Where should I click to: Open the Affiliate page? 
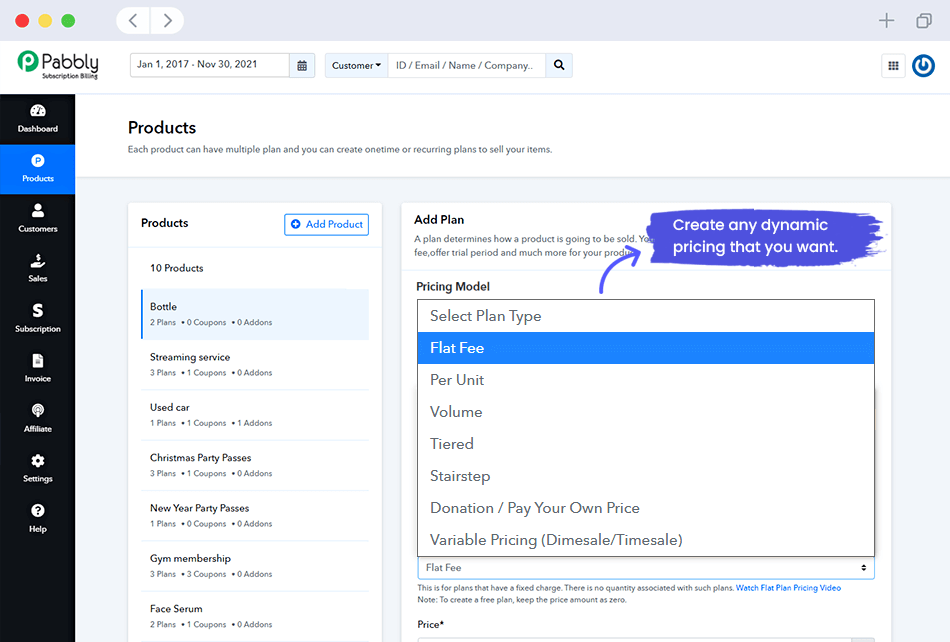pos(37,419)
